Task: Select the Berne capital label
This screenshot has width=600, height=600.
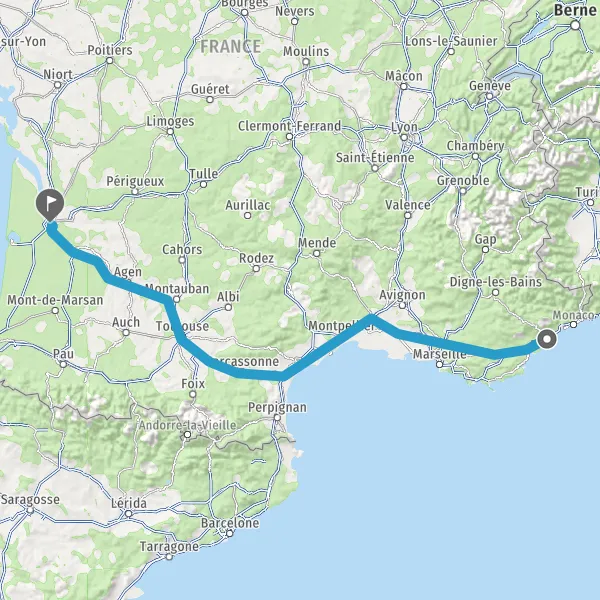Action: point(575,10)
